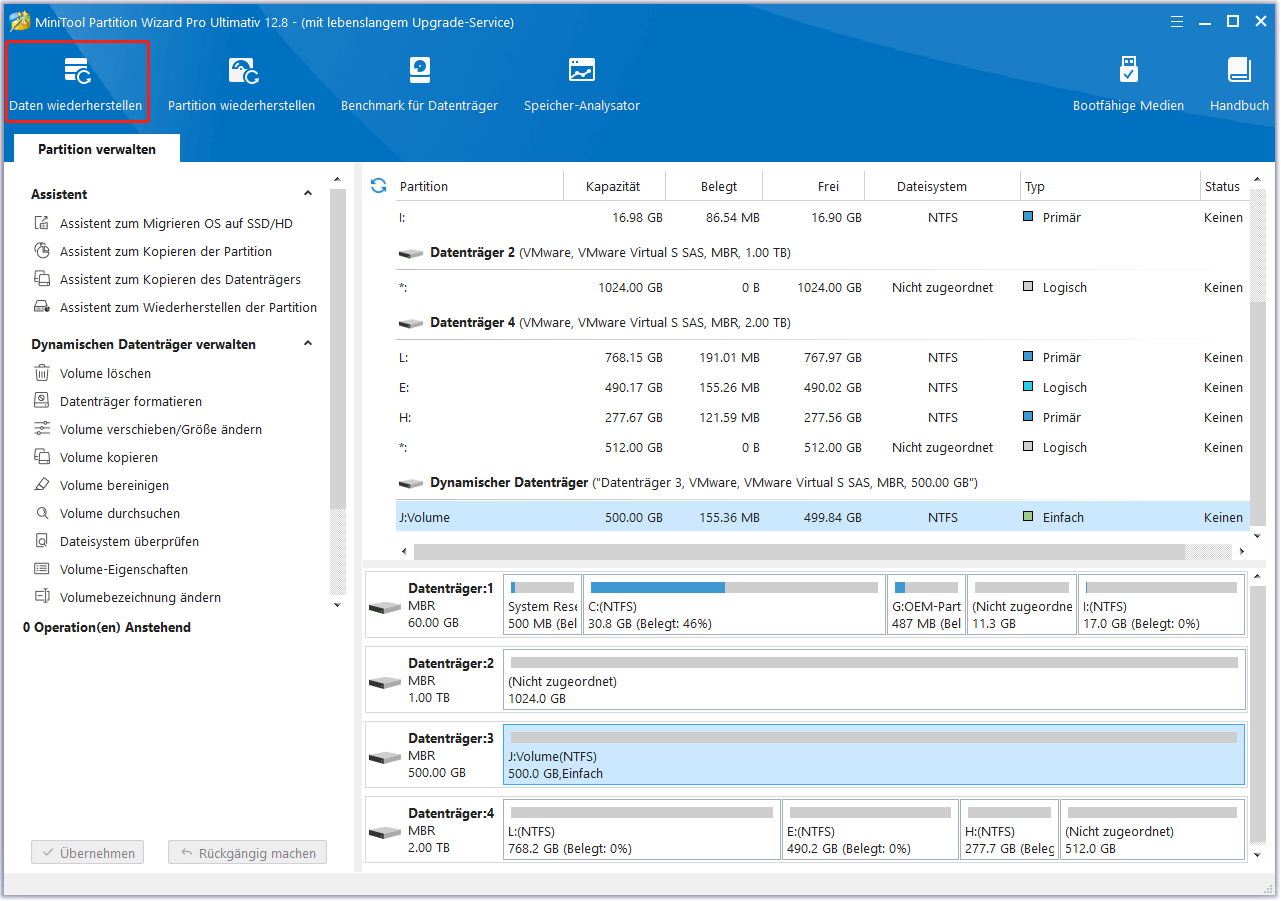1281x901 pixels.
Task: Start Assistent zum Kopieren des Datenträgers
Action: click(x=167, y=280)
